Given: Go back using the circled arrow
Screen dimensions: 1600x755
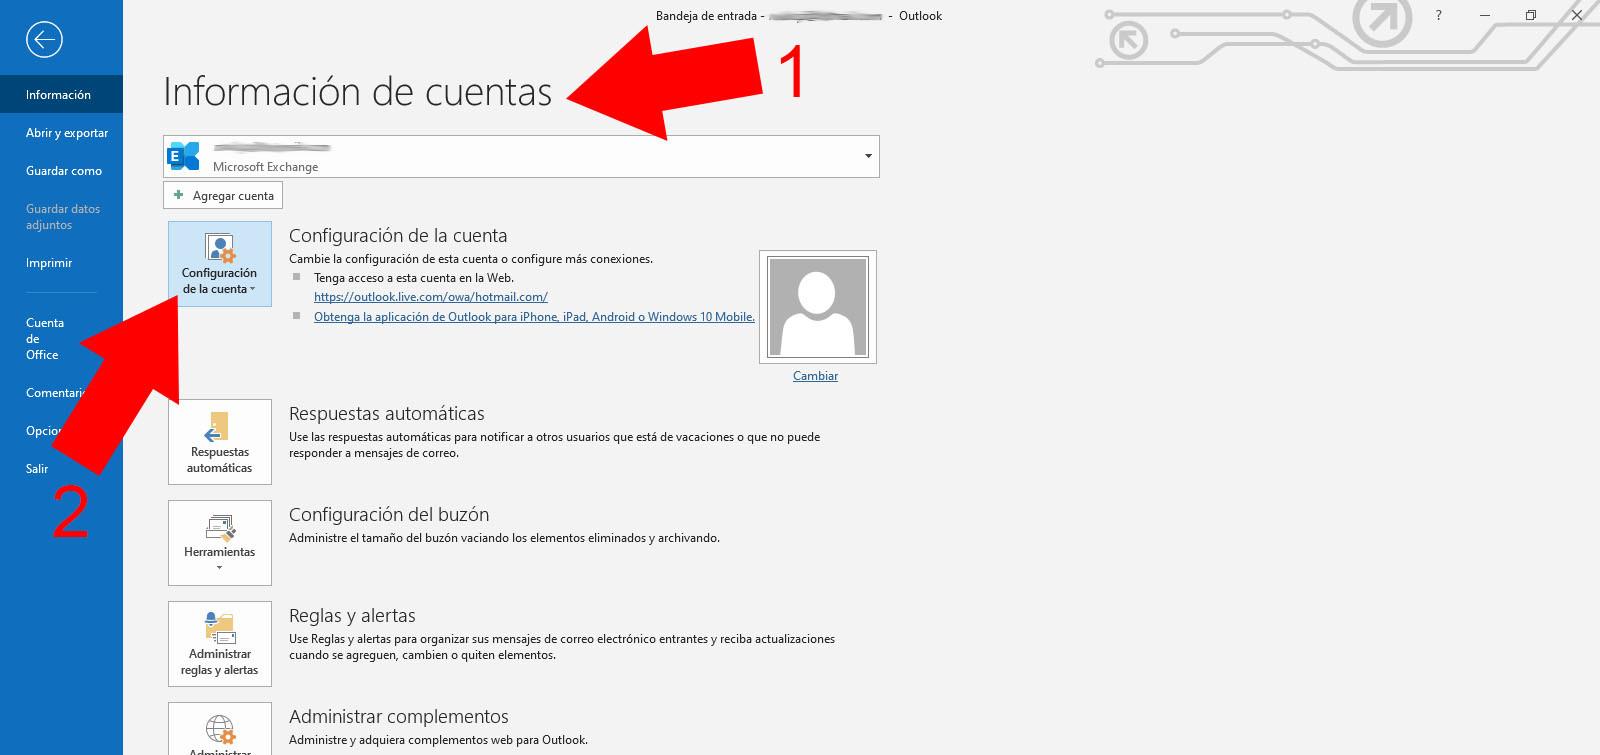Looking at the screenshot, I should click(x=44, y=39).
